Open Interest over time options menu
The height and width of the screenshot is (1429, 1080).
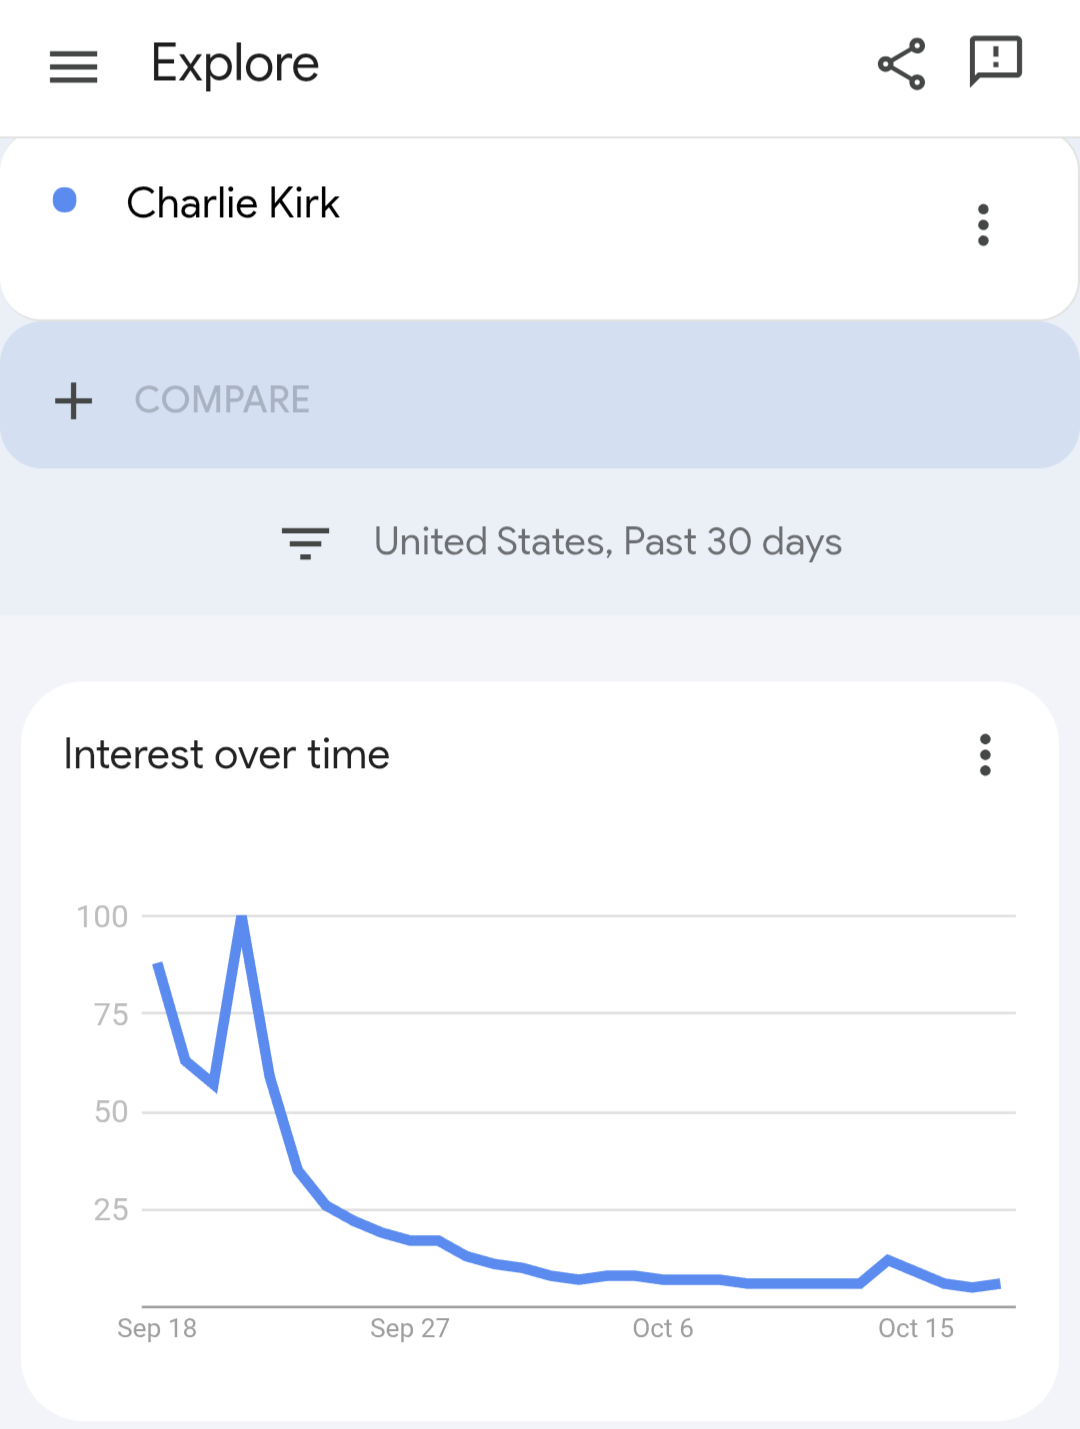[985, 755]
